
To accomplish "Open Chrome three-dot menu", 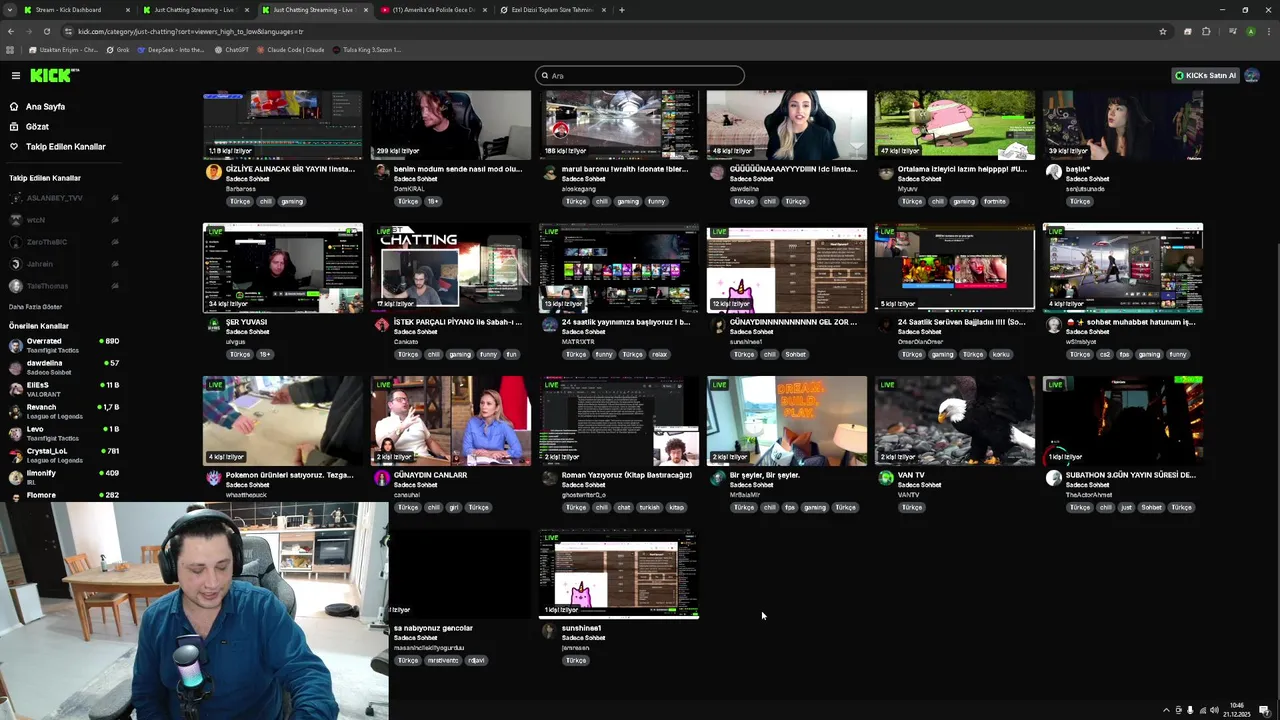I will tap(1268, 31).
